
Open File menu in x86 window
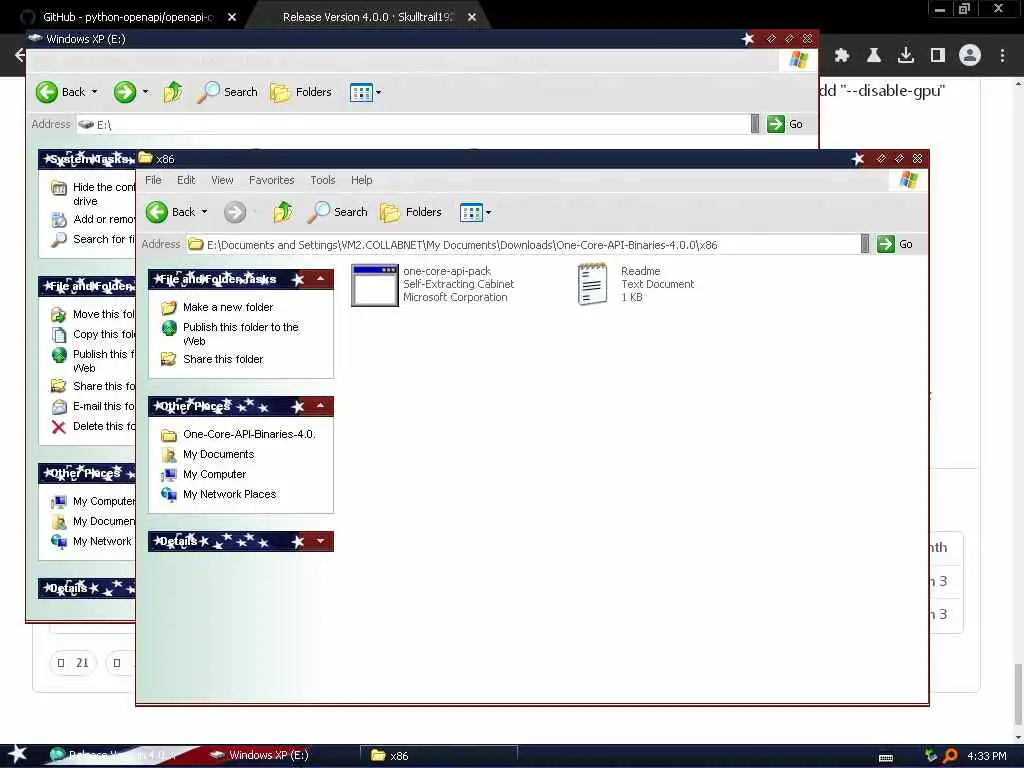pyautogui.click(x=153, y=180)
